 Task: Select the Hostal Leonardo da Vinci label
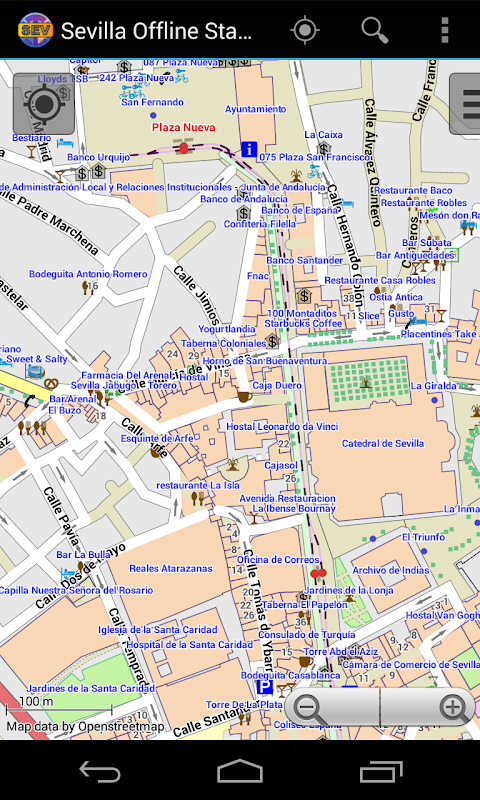(282, 426)
